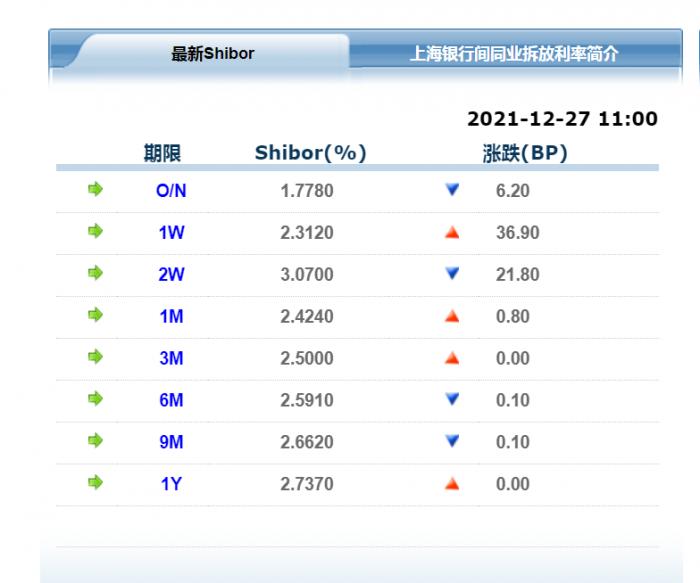
Task: Click the 1M change value 0.80
Action: [512, 316]
